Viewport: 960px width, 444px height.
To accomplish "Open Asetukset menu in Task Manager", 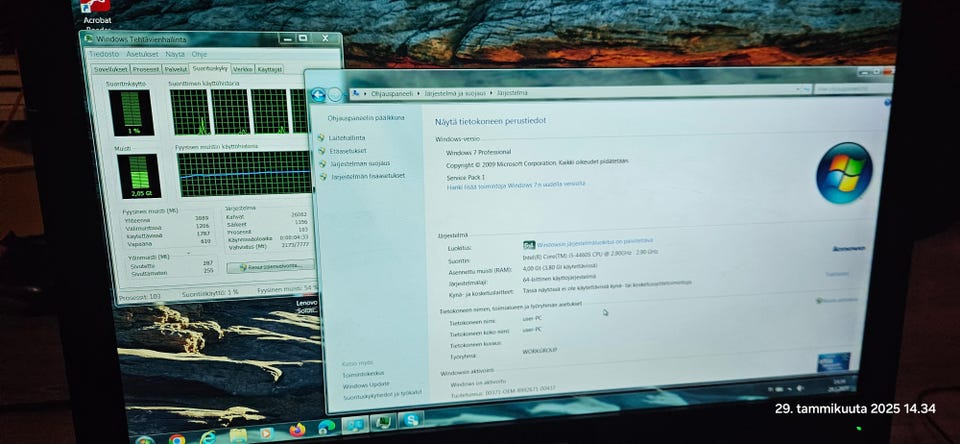I will 142,55.
